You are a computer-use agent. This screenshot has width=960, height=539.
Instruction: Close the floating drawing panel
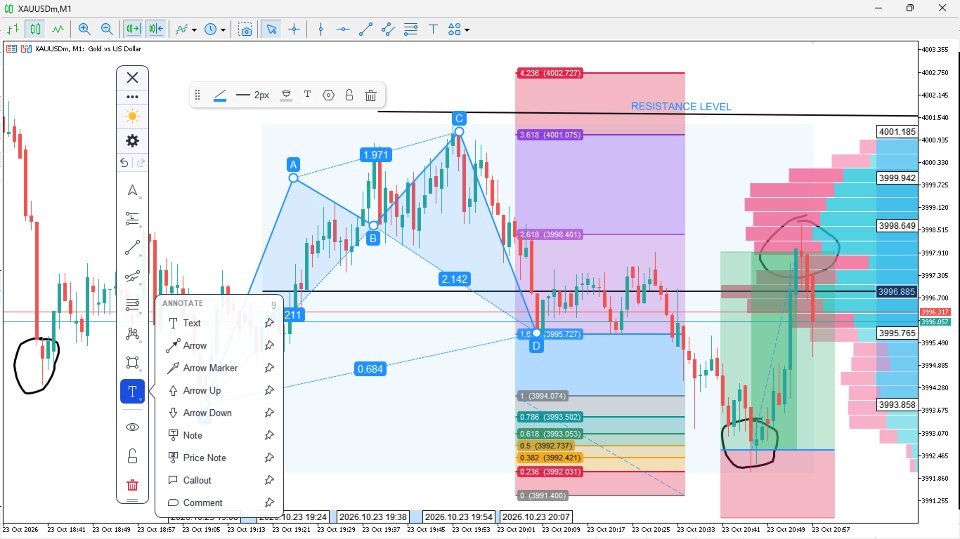(x=132, y=78)
